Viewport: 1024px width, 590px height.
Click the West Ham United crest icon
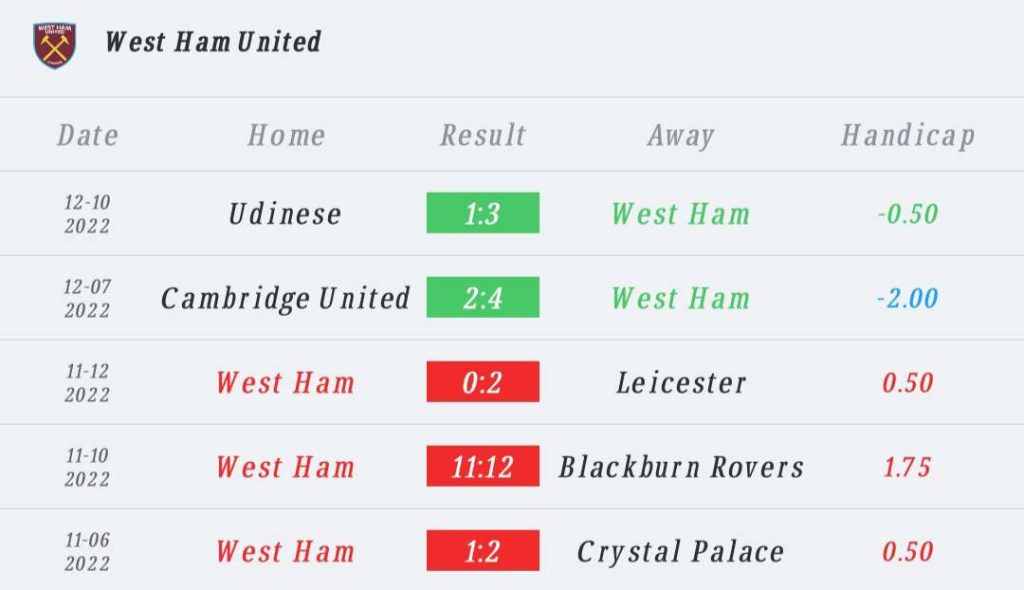click(54, 44)
